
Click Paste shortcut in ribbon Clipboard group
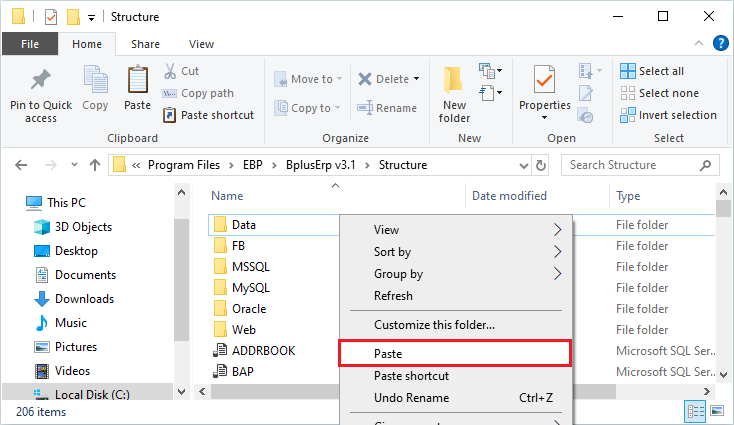[208, 115]
